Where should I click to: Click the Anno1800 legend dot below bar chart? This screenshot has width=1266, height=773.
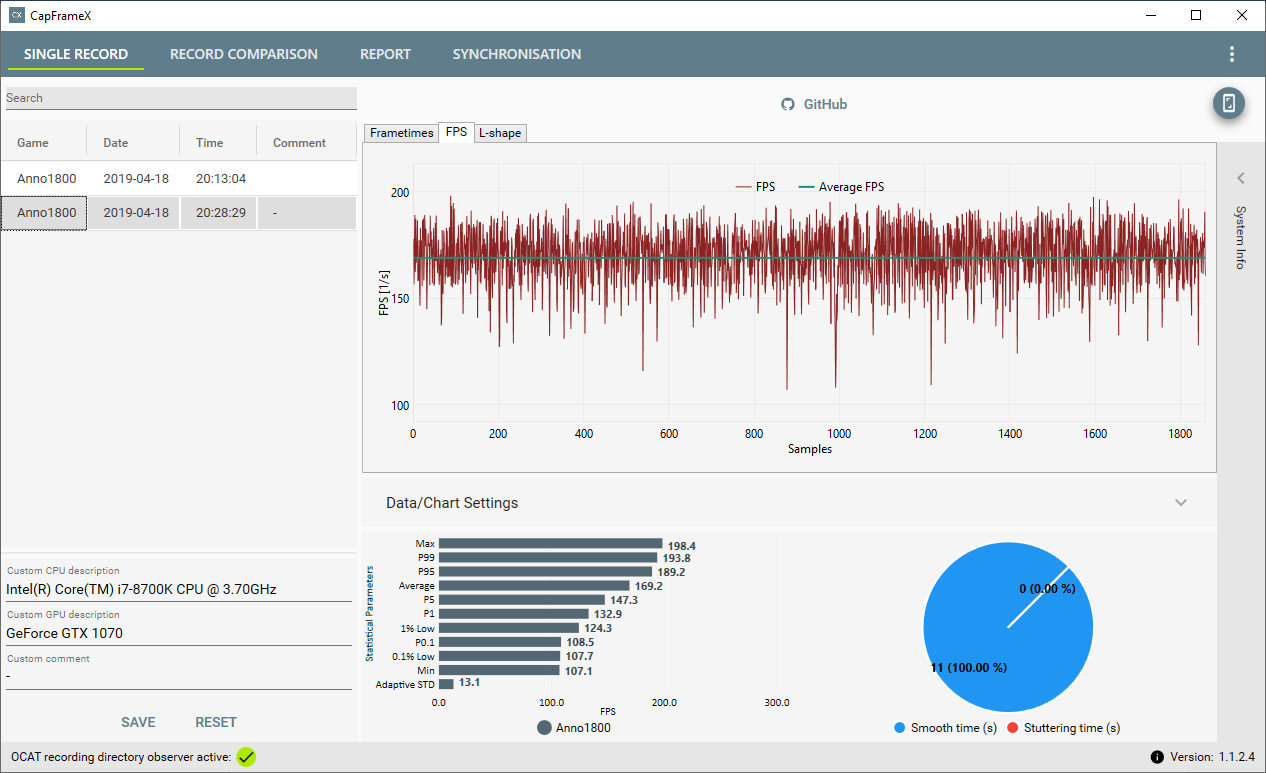(x=544, y=728)
